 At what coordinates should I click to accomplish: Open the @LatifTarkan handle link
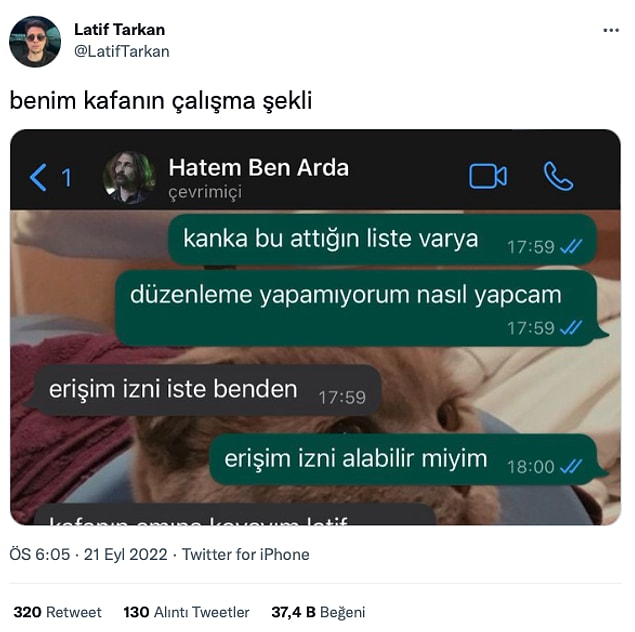(121, 51)
